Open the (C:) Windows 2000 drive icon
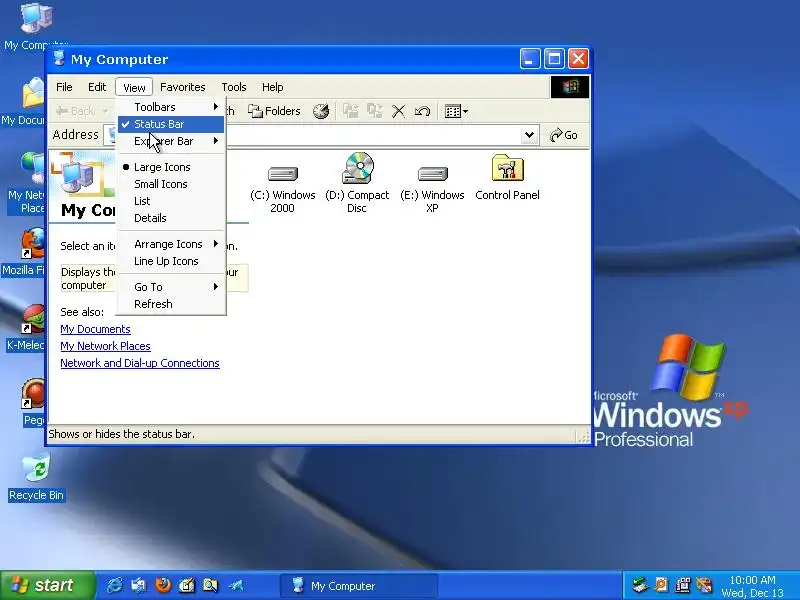The image size is (800, 600). [282, 184]
